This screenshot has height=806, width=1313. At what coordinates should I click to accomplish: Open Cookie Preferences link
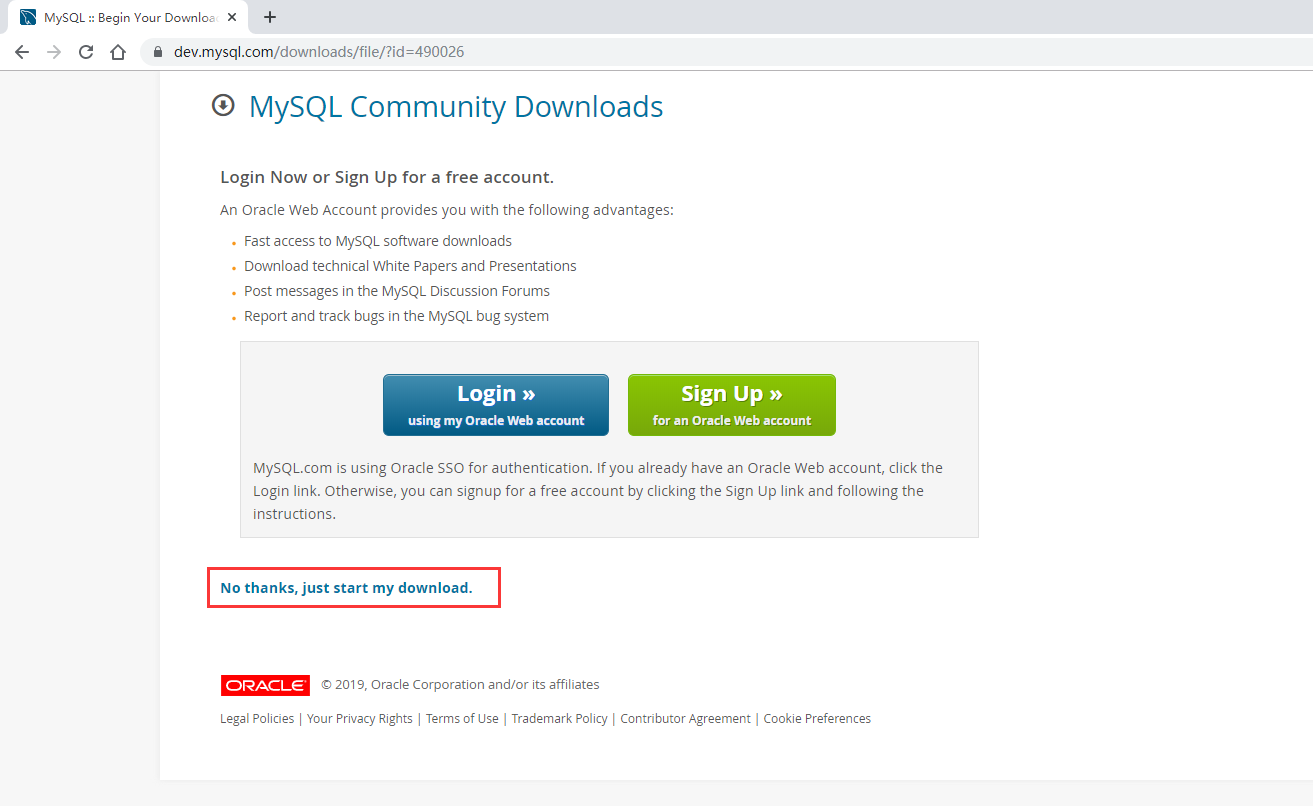[817, 718]
